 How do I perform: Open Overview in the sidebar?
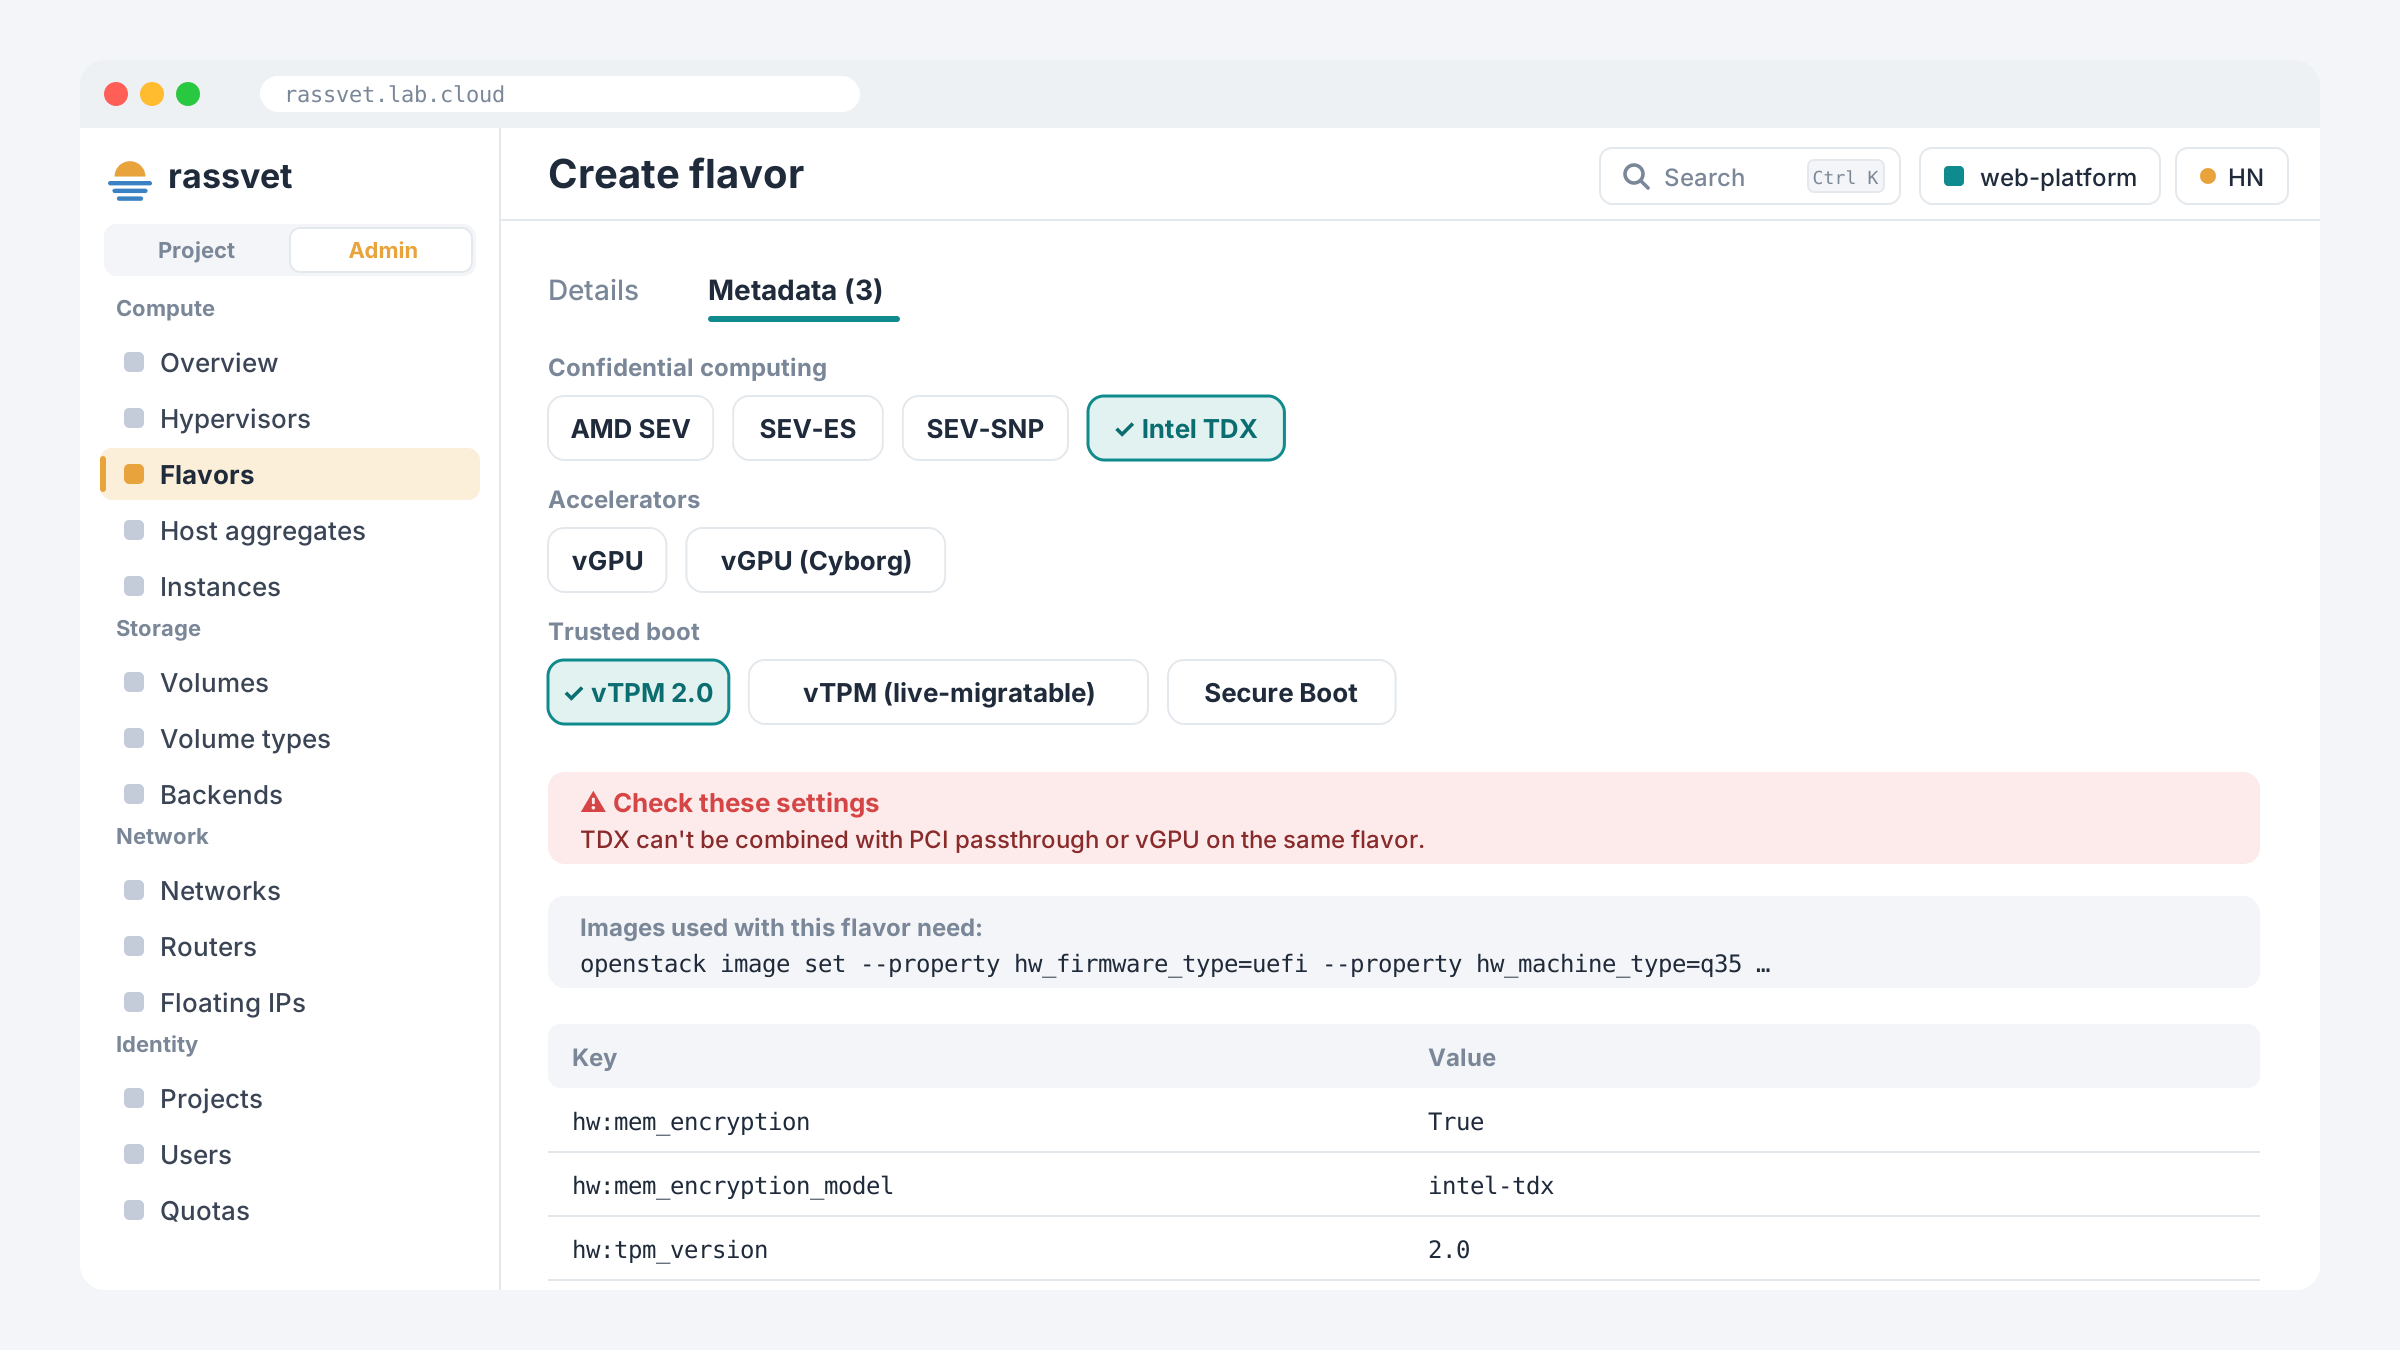pyautogui.click(x=290, y=362)
